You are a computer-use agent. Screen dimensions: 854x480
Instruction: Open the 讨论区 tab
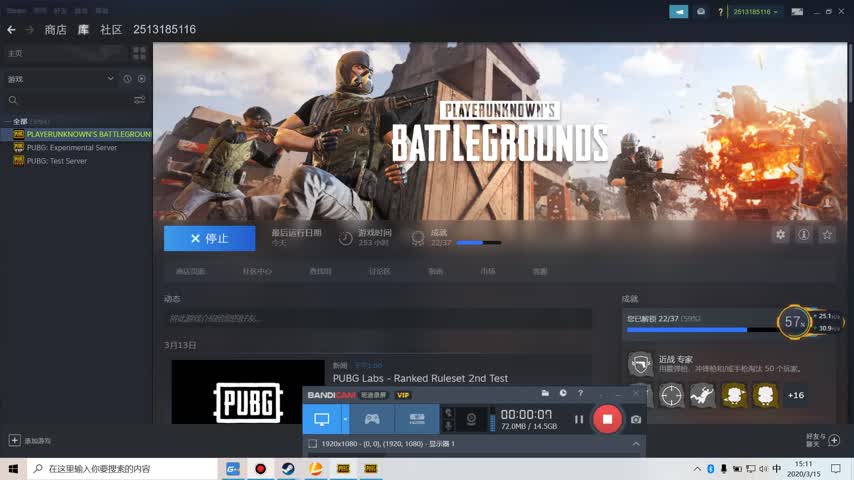(x=380, y=271)
